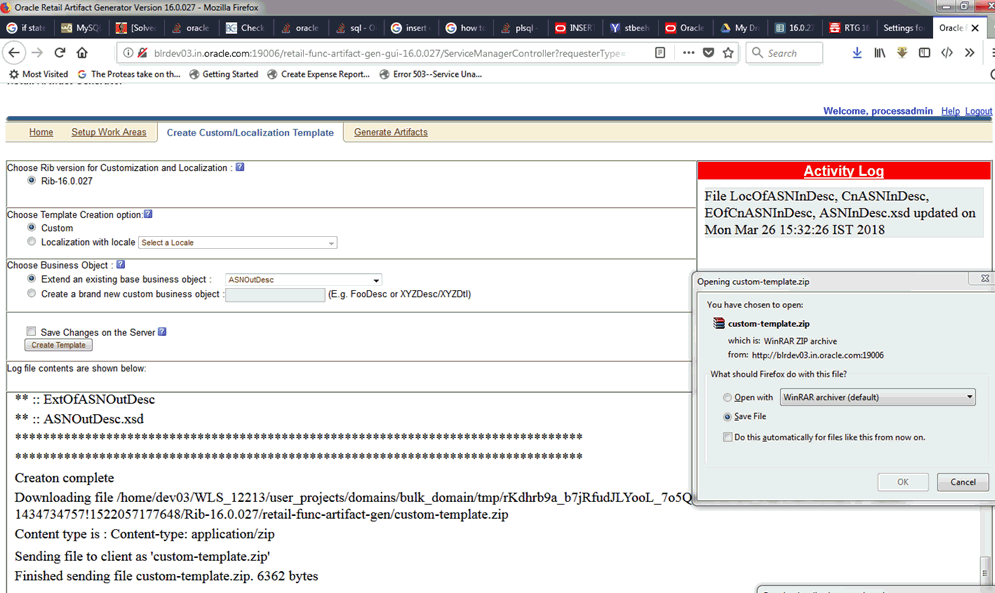Open the Select a Locale dropdown
995x593 pixels.
tap(238, 243)
